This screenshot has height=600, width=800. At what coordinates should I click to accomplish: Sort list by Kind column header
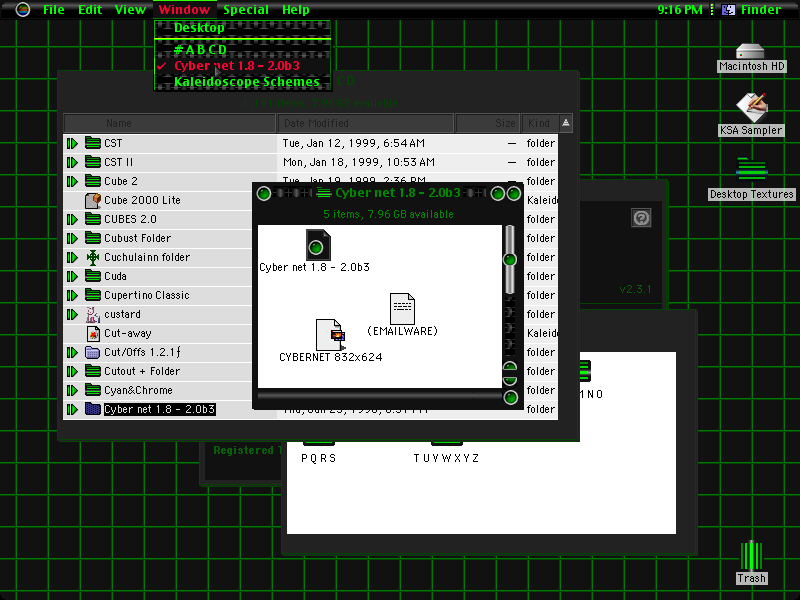[x=540, y=123]
